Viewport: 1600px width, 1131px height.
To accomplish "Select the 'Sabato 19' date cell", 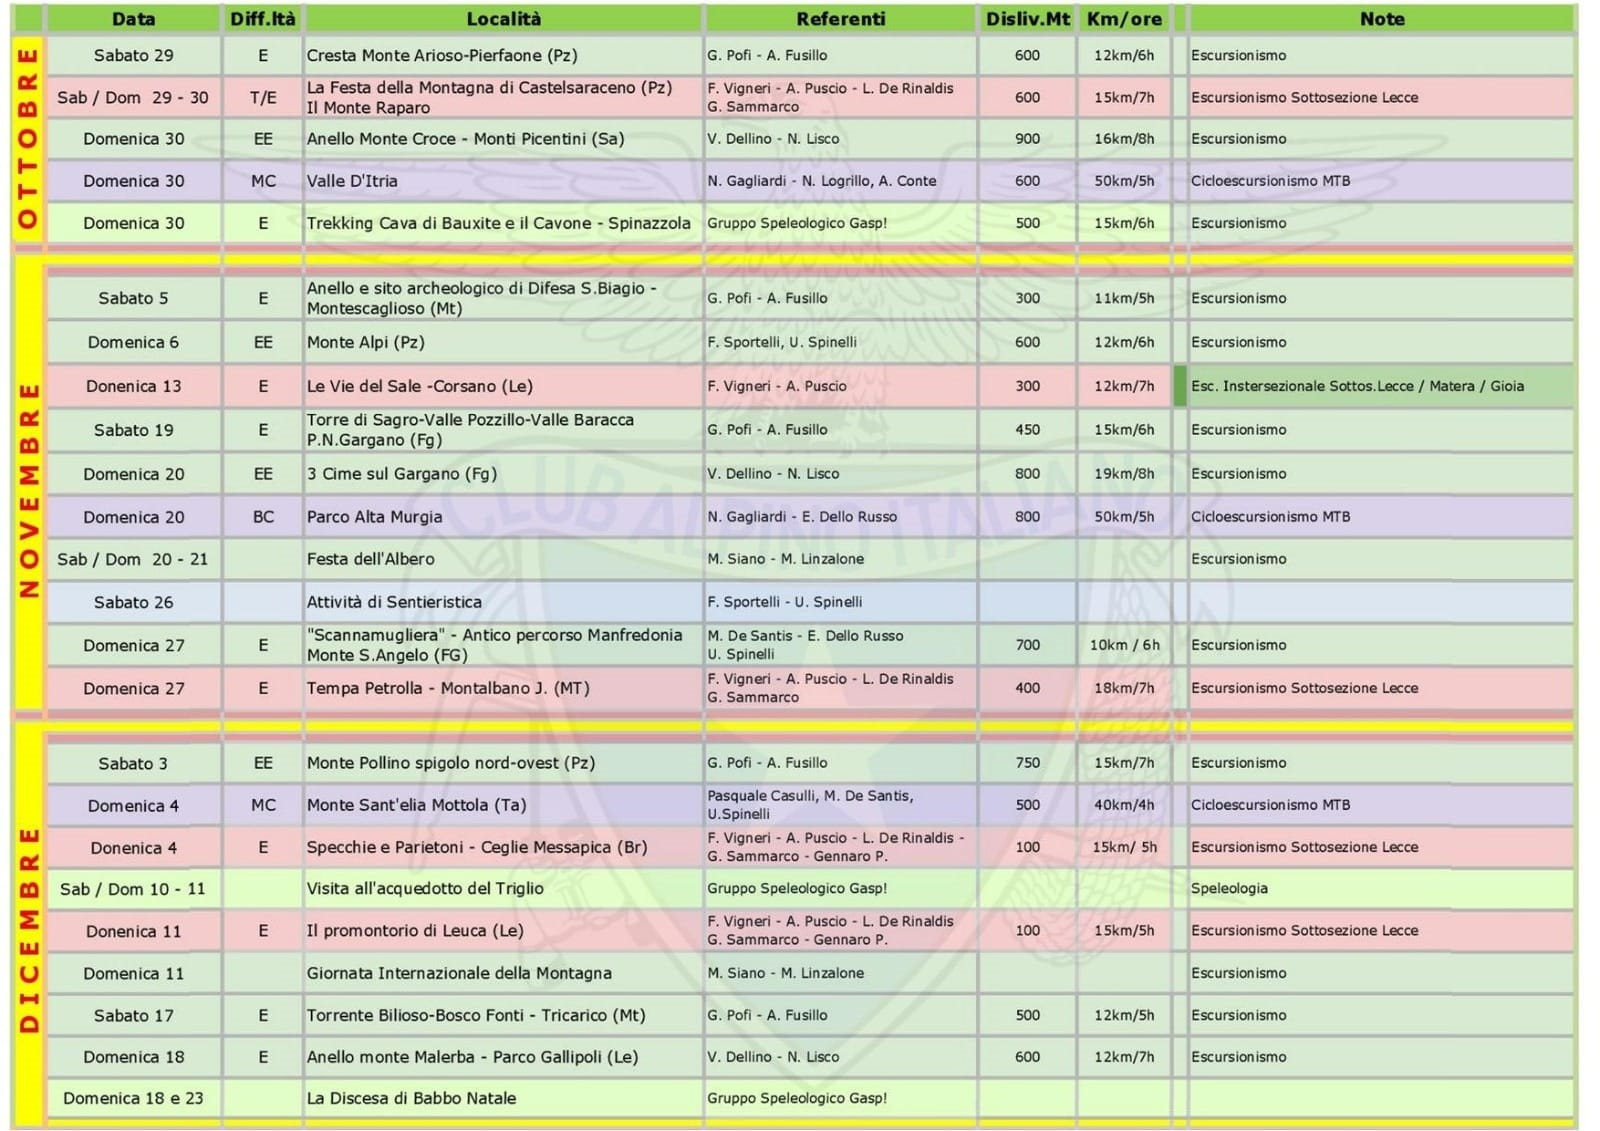I will coord(133,430).
